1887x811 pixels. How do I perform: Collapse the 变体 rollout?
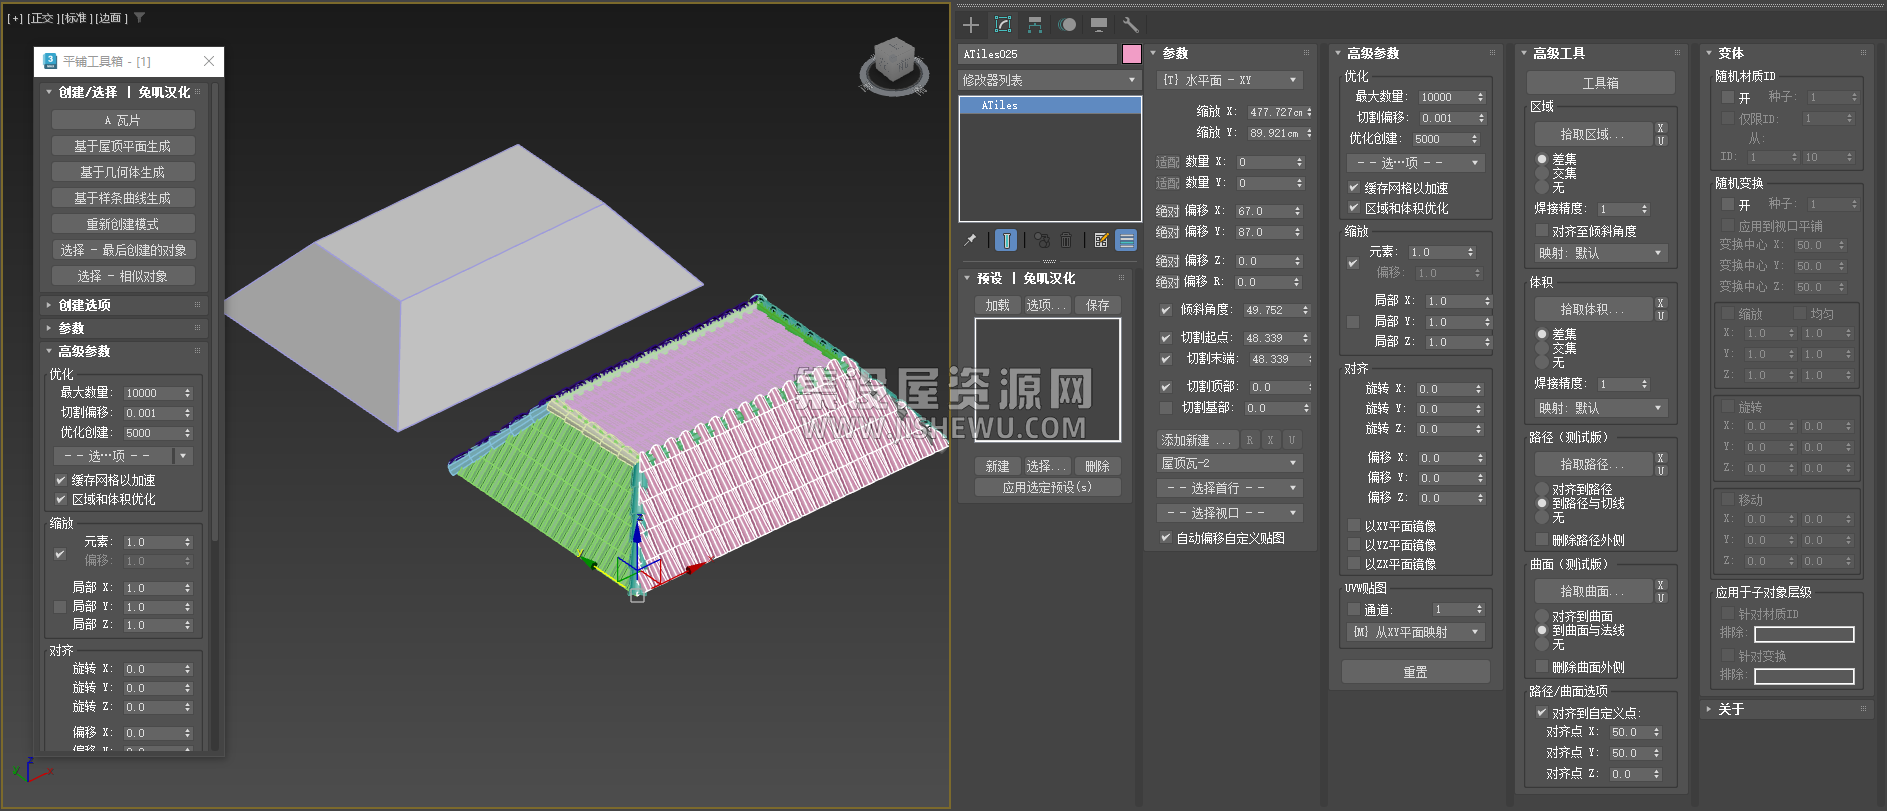[1787, 53]
